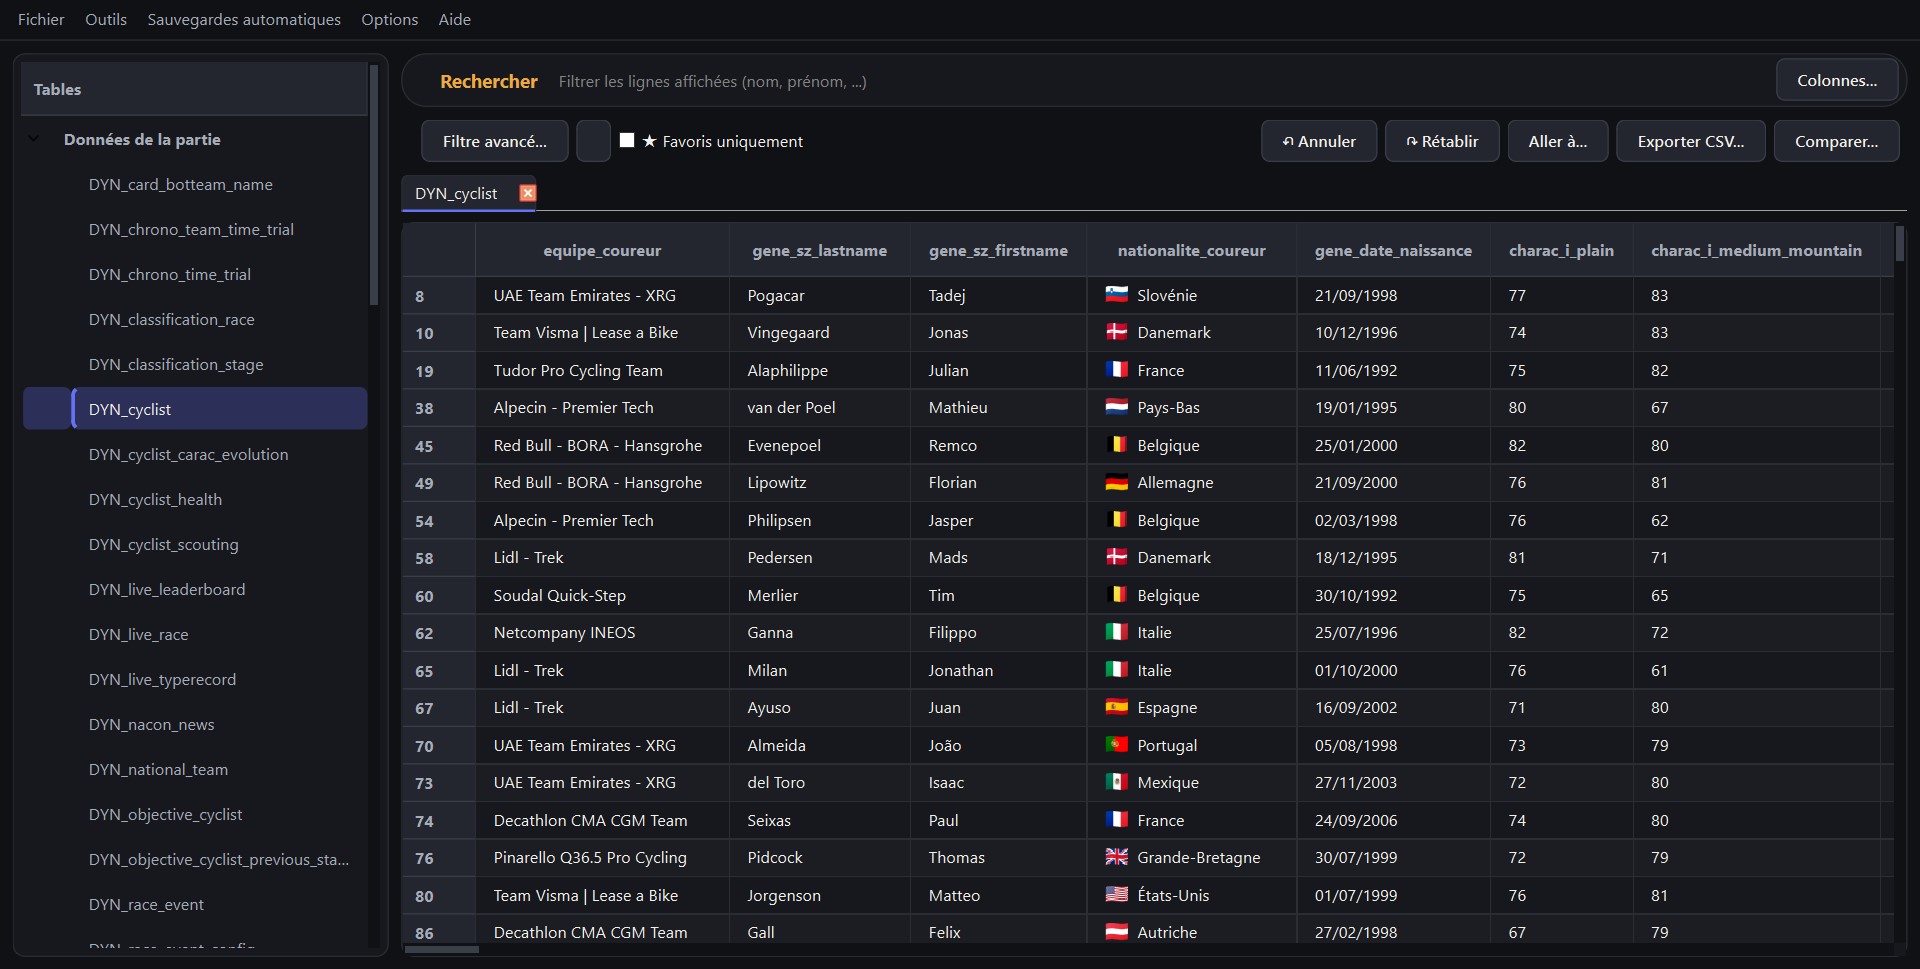Click the Grande-Bretagne nationality cell
The height and width of the screenshot is (969, 1920).
(x=1192, y=857)
